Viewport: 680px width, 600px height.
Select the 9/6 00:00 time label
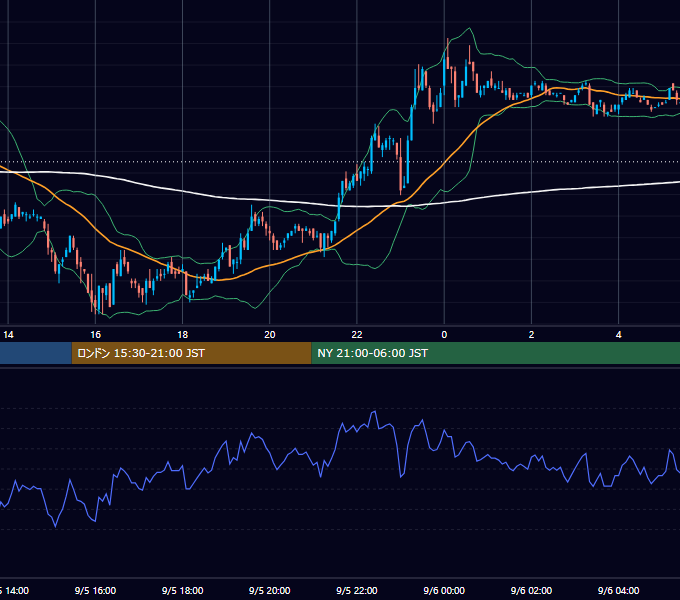[444, 590]
